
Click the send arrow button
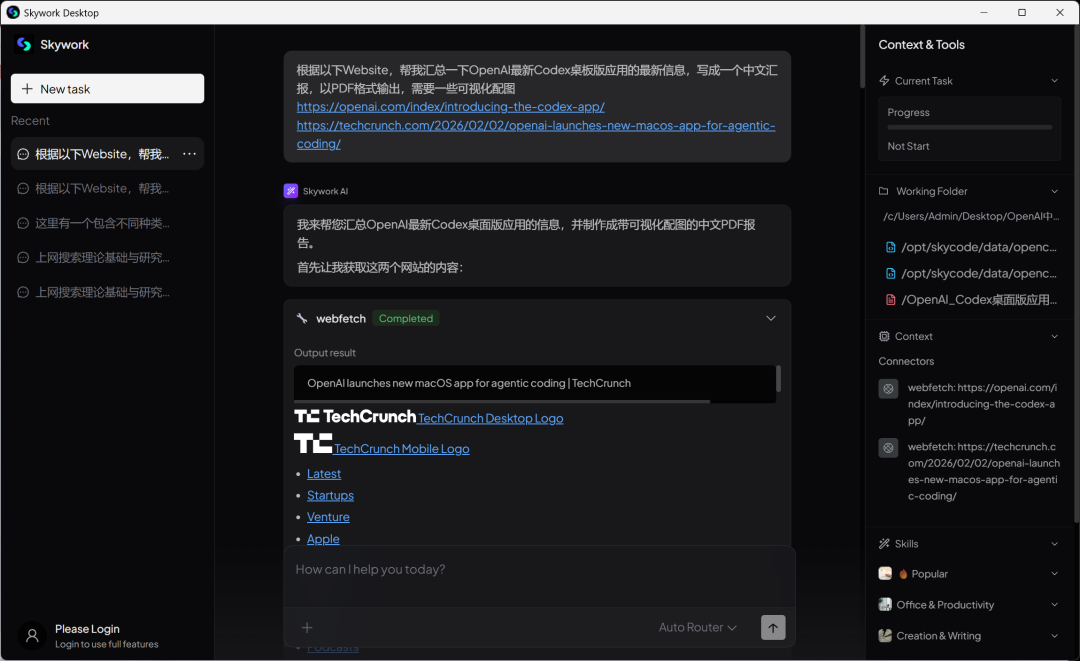tap(773, 627)
